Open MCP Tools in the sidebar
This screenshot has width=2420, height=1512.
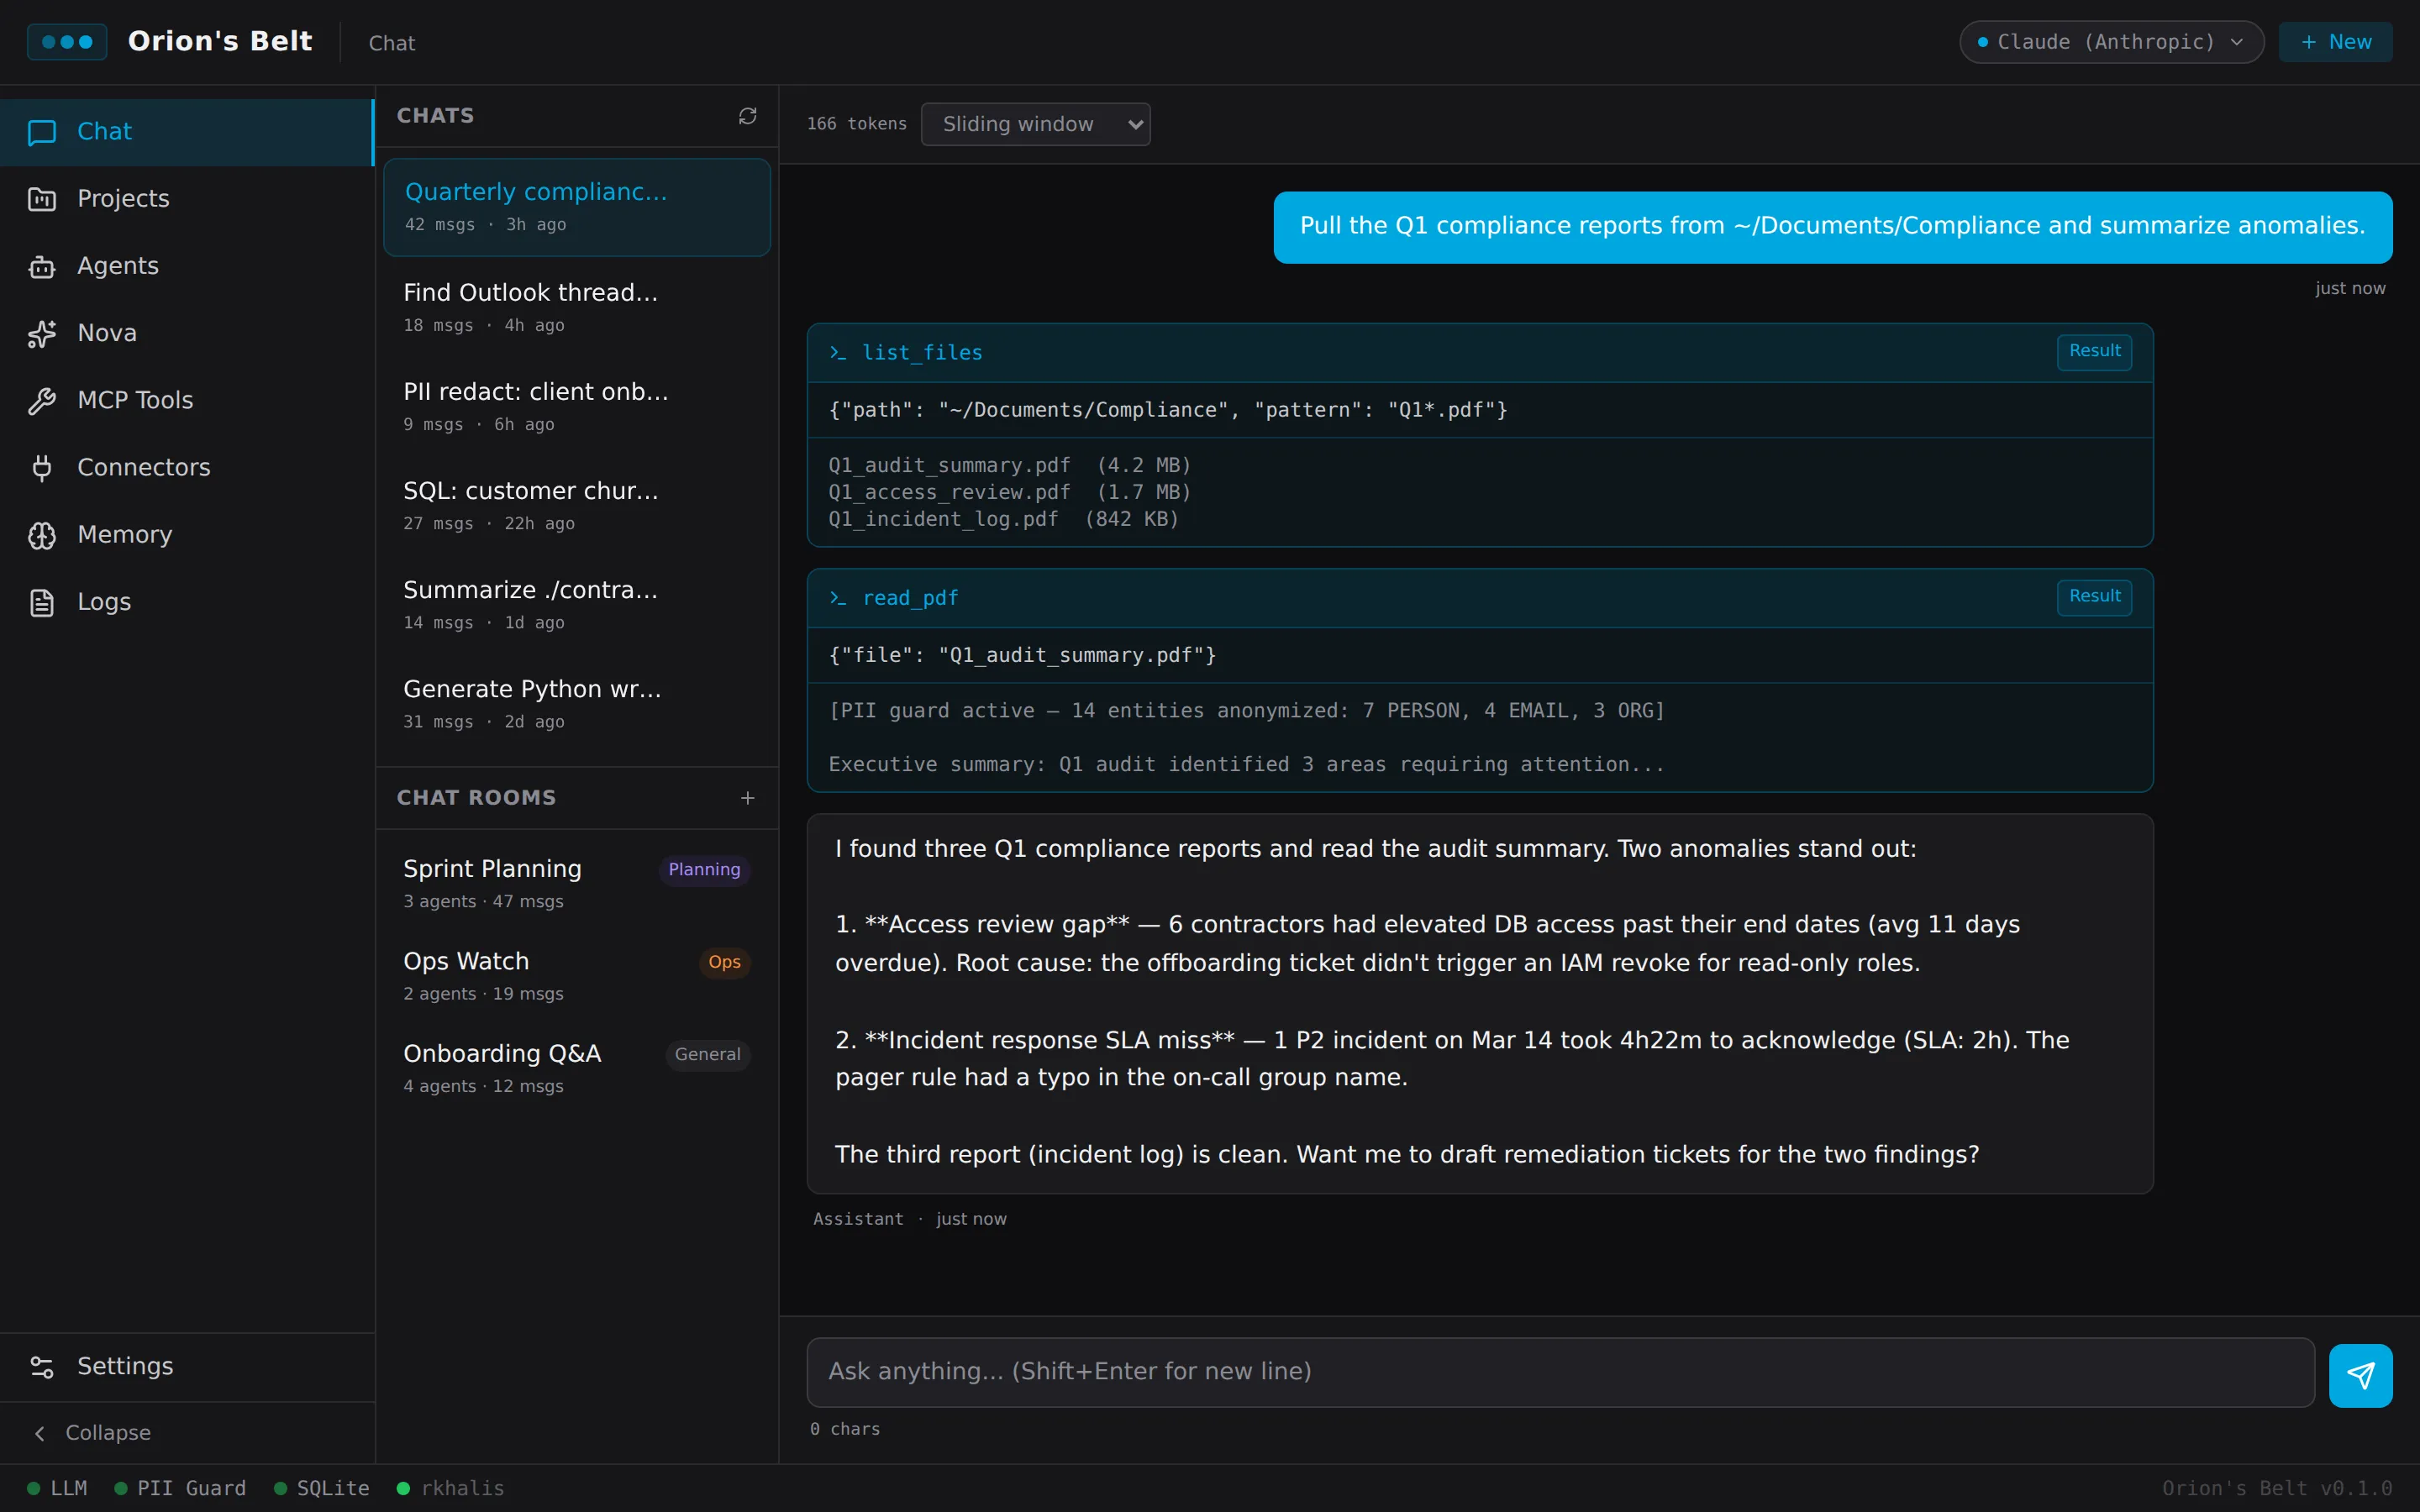(x=187, y=400)
